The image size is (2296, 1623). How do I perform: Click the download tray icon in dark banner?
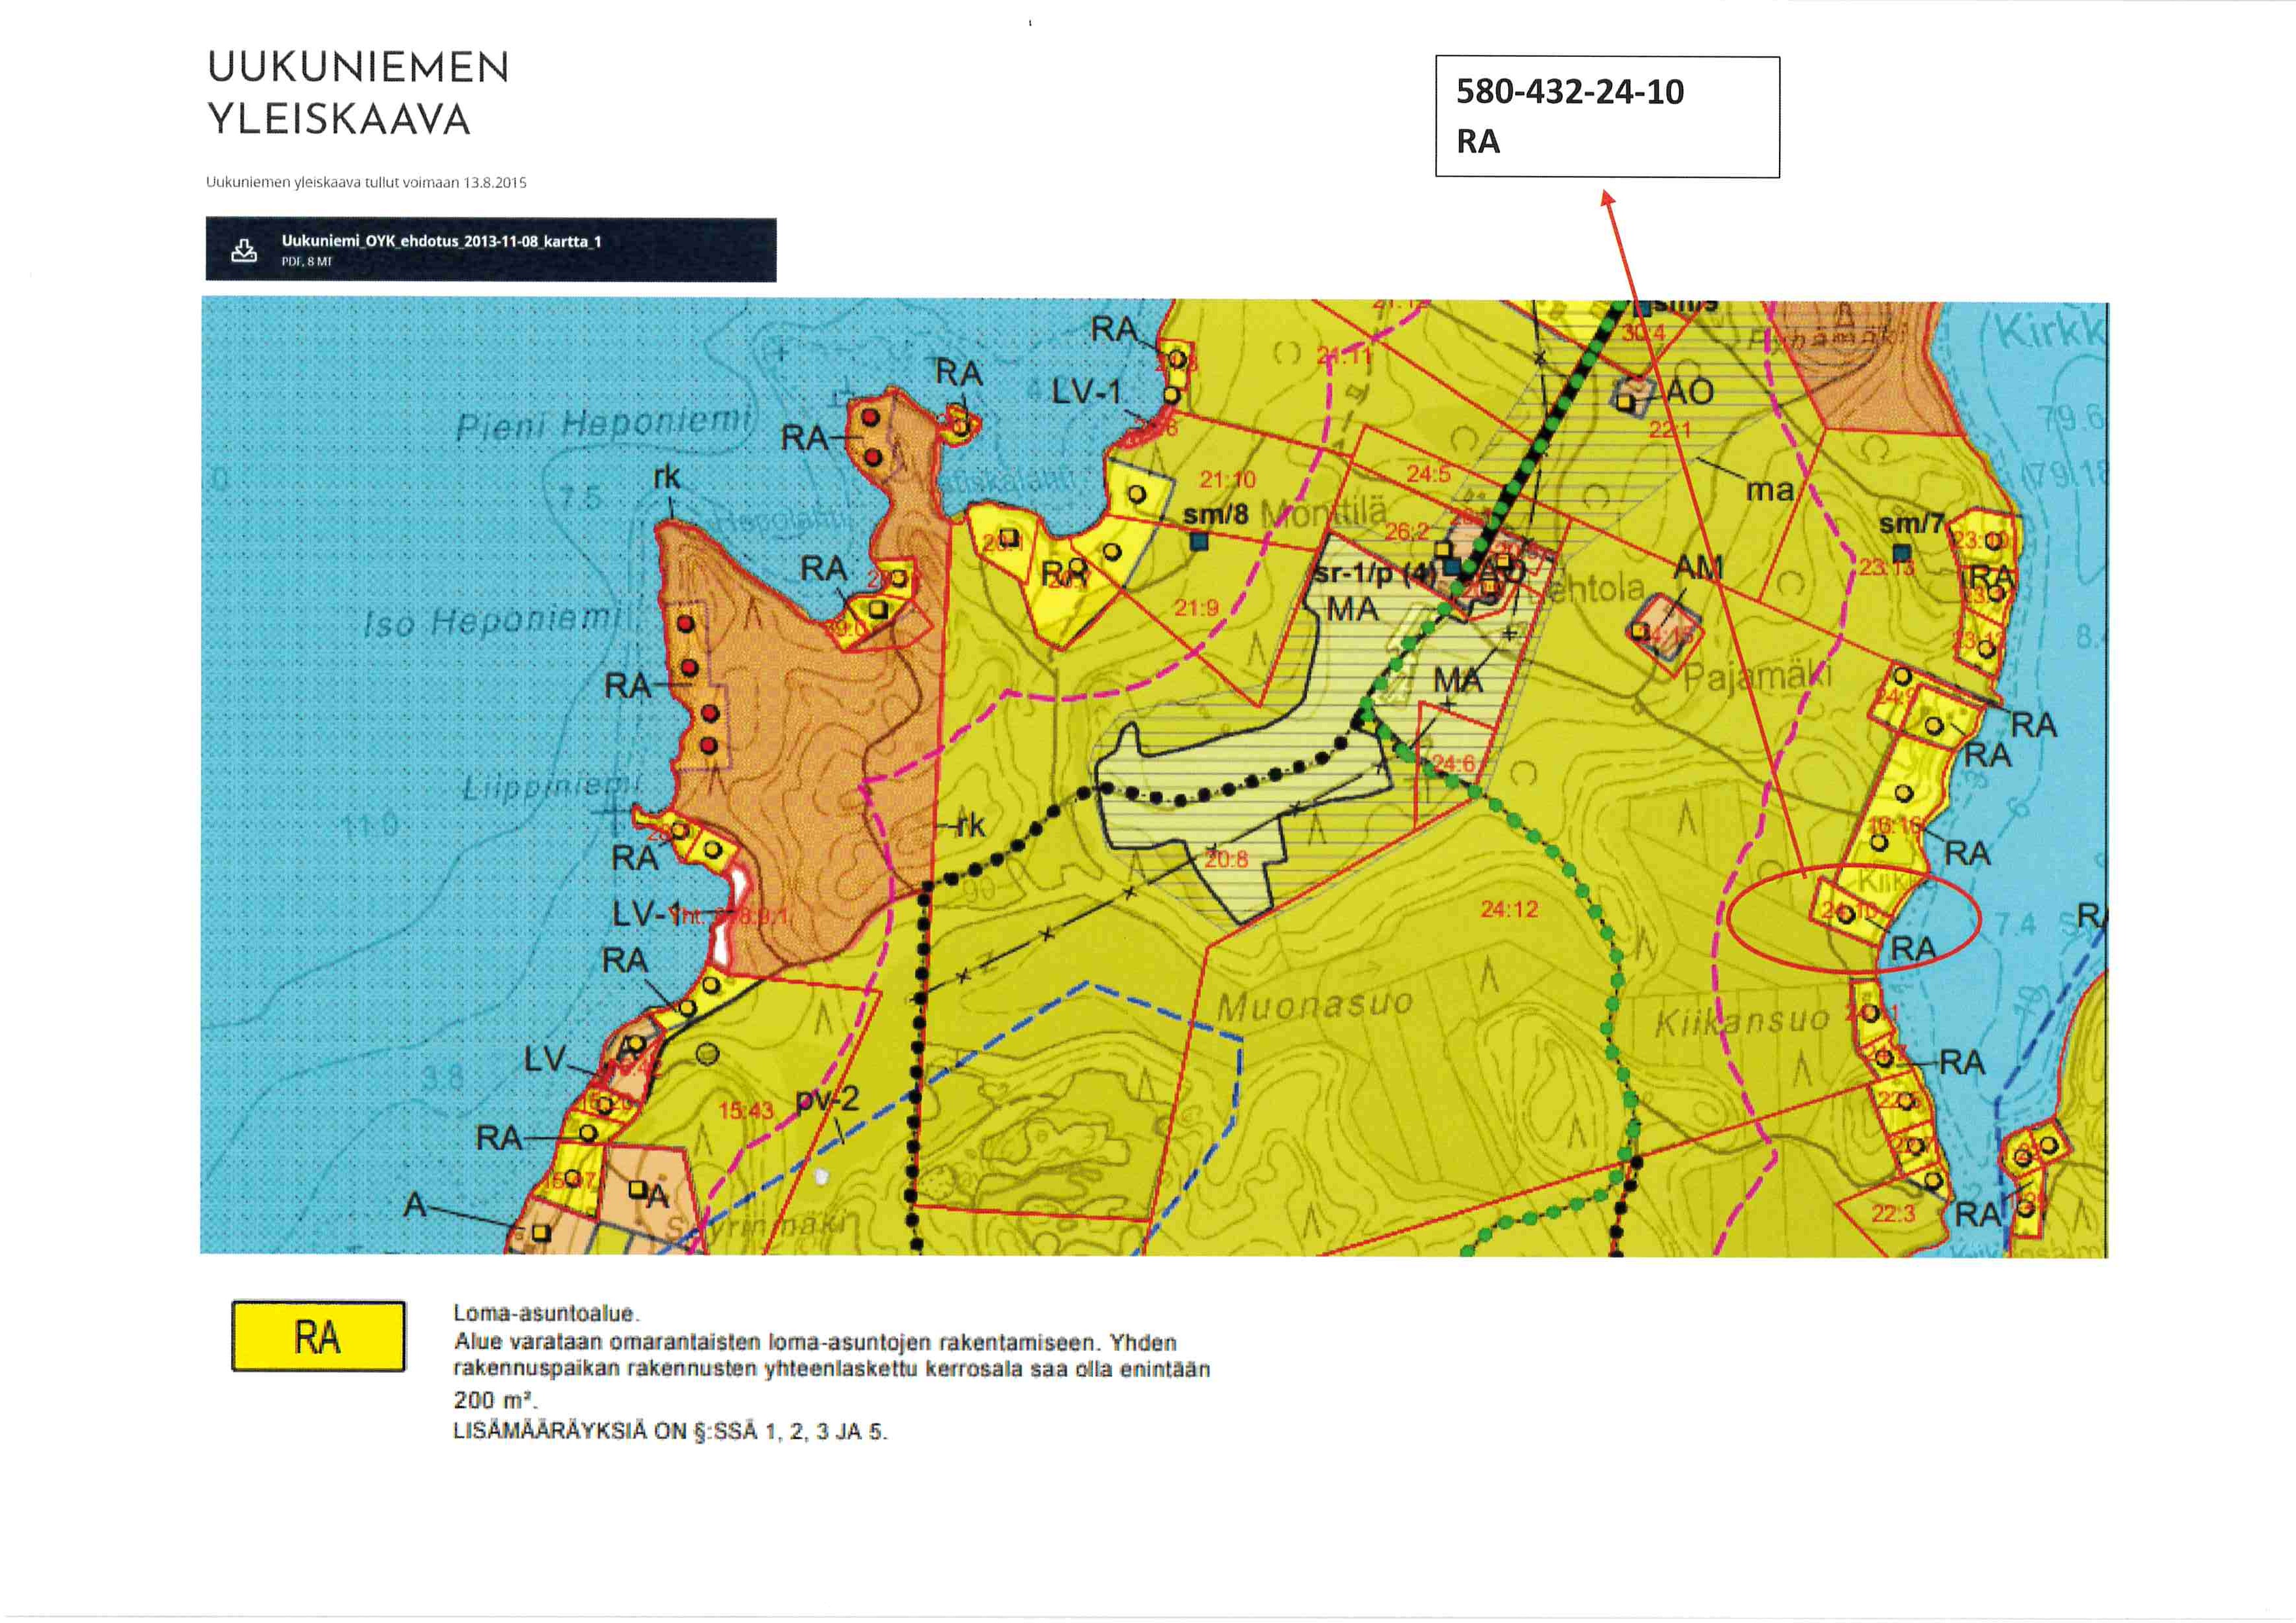(x=244, y=250)
